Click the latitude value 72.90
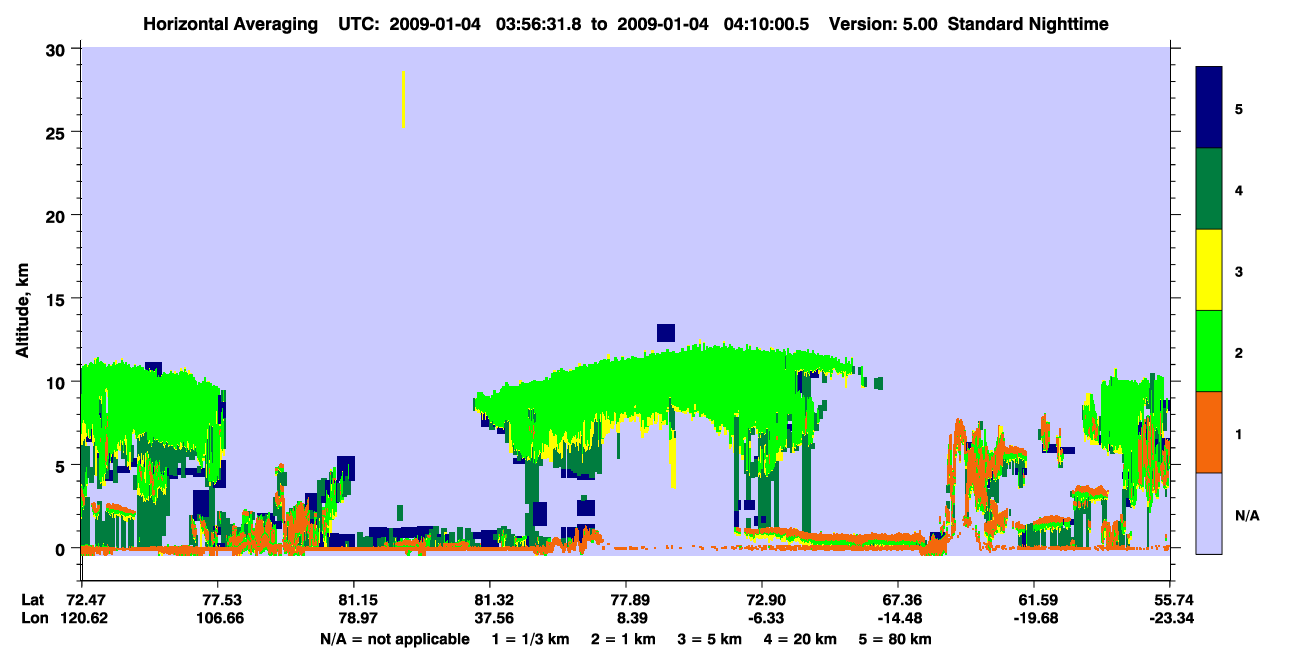Viewport: 1300px width, 667px height. (x=762, y=600)
